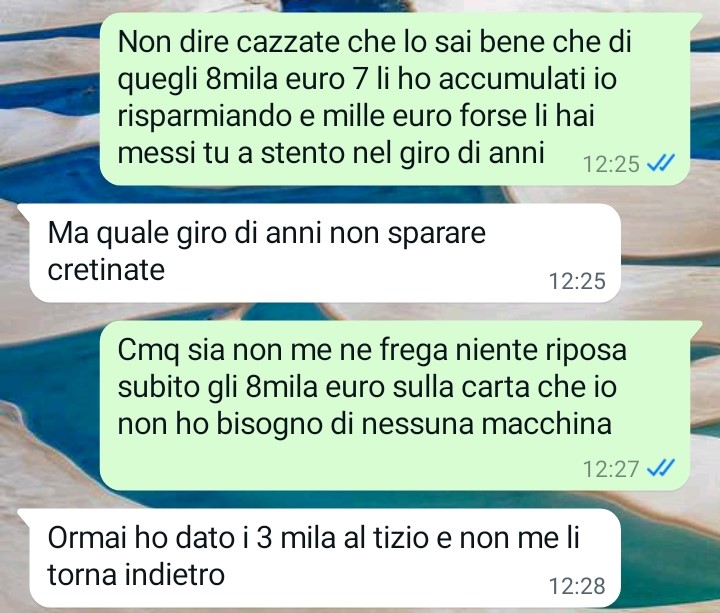720x613 pixels.
Task: Click the 12:27 timestamp
Action: [x=611, y=469]
